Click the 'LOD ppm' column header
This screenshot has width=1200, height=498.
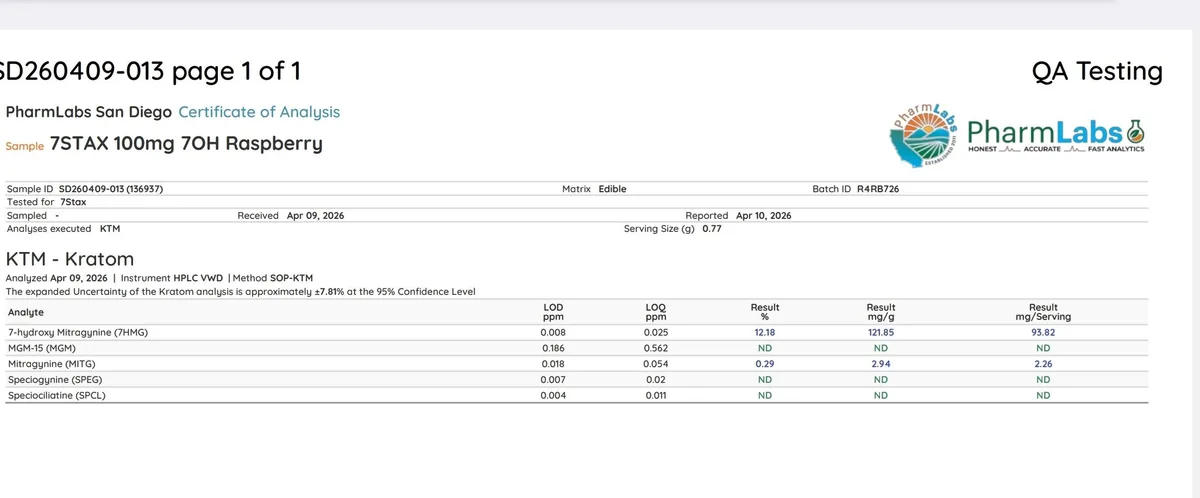[x=553, y=312]
